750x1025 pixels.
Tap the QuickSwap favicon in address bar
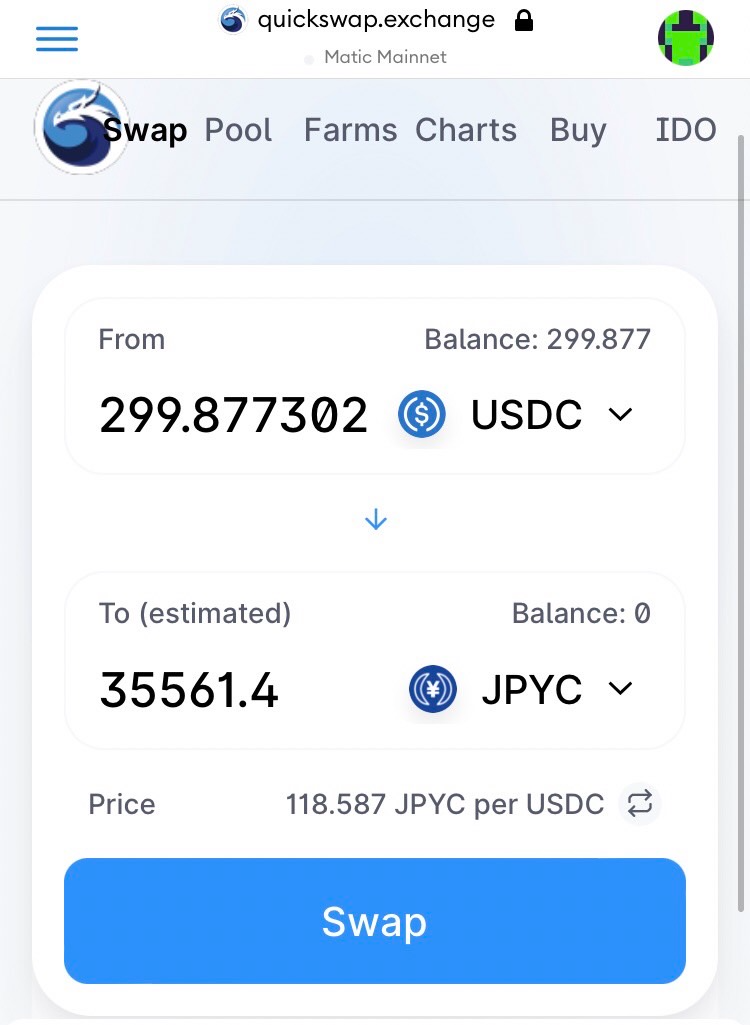point(232,20)
